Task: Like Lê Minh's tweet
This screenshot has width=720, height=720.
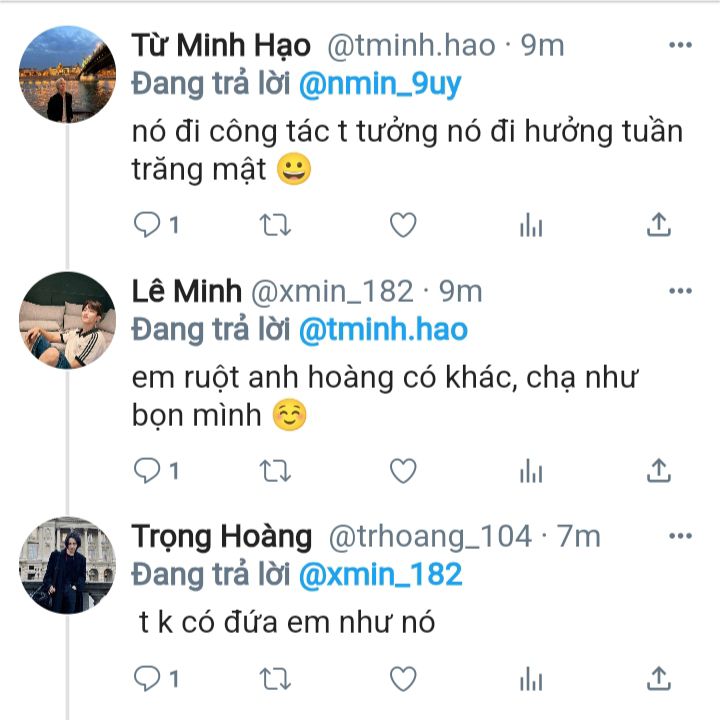Action: tap(402, 470)
